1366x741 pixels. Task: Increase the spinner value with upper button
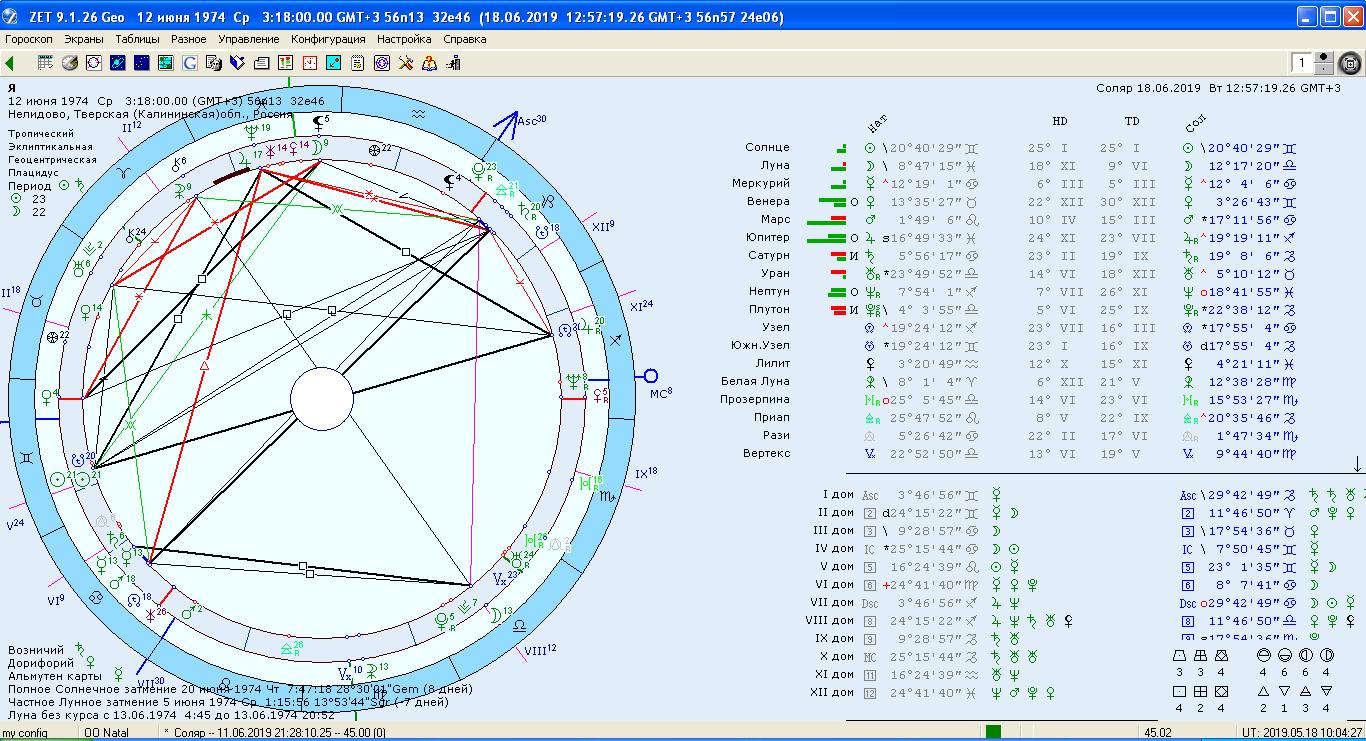[x=1324, y=58]
